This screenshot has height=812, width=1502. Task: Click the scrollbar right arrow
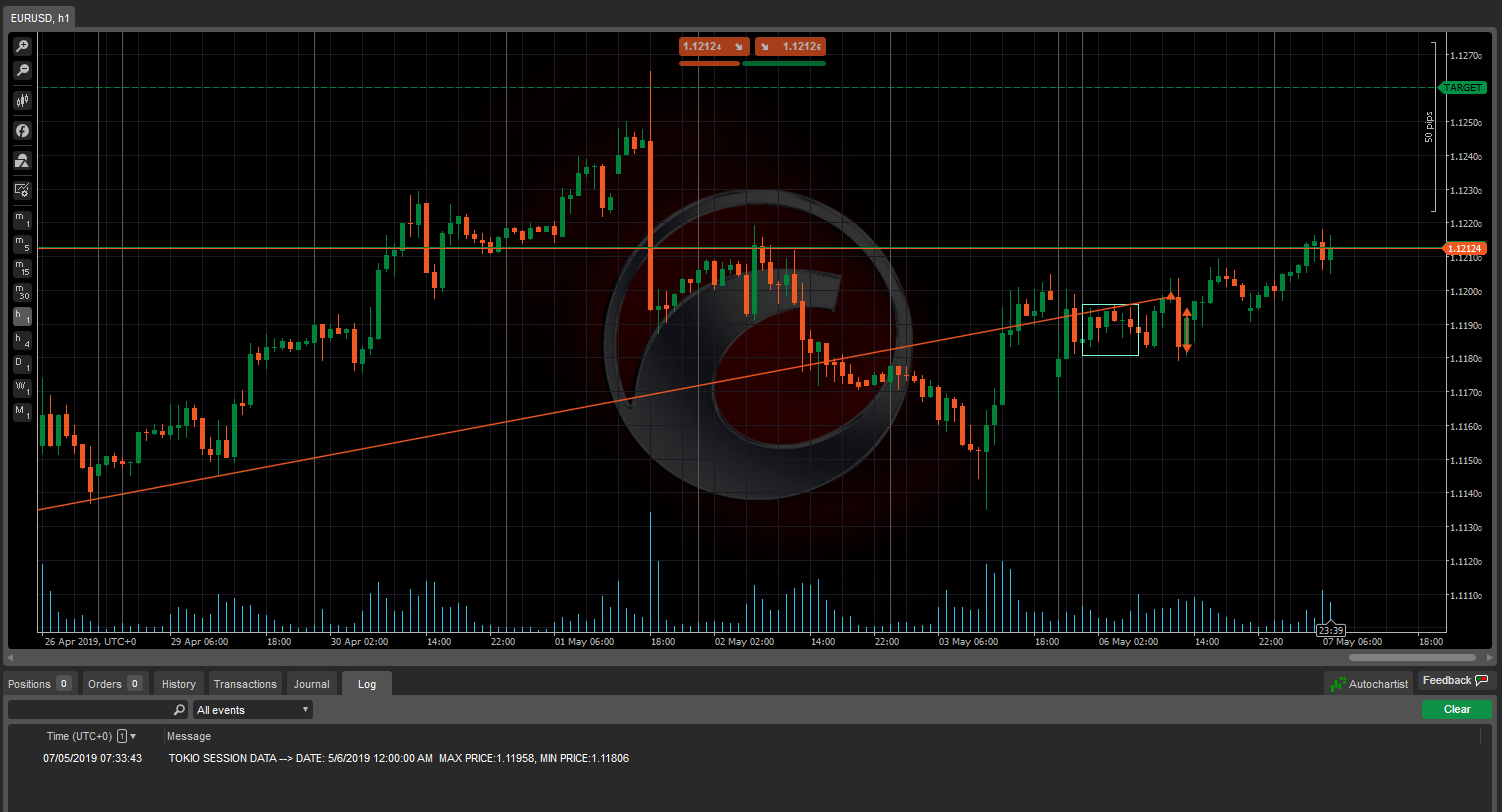1490,658
